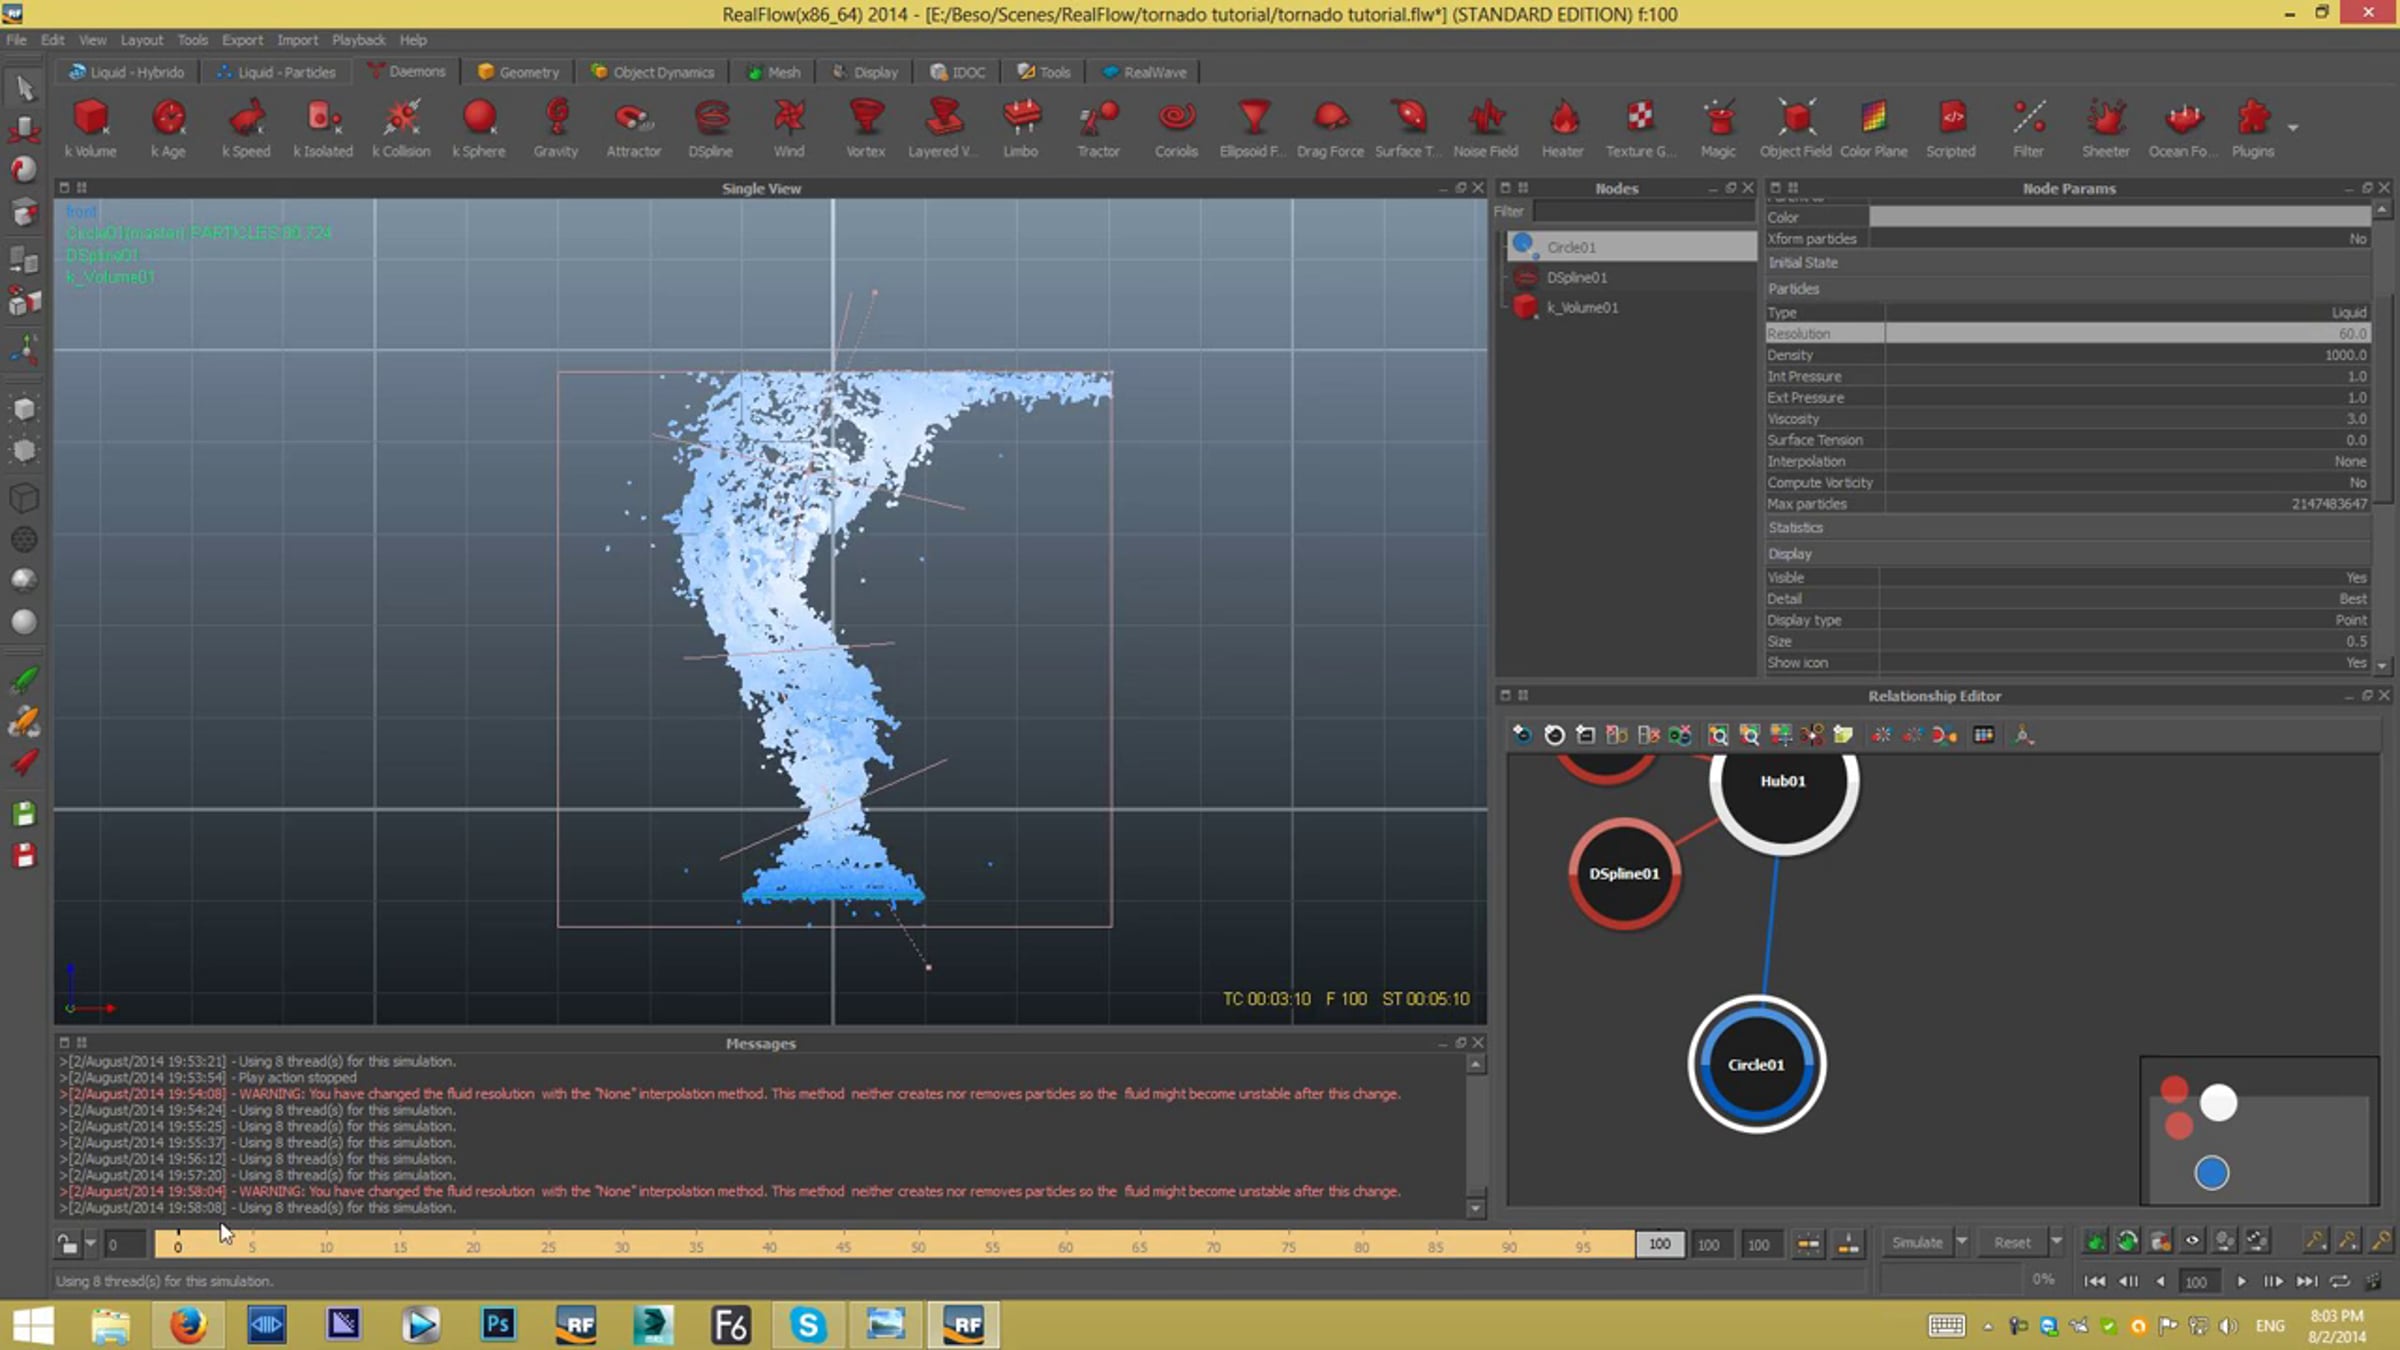Image resolution: width=2400 pixels, height=1350 pixels.
Task: Add a k Isolated daemon
Action: pyautogui.click(x=323, y=128)
